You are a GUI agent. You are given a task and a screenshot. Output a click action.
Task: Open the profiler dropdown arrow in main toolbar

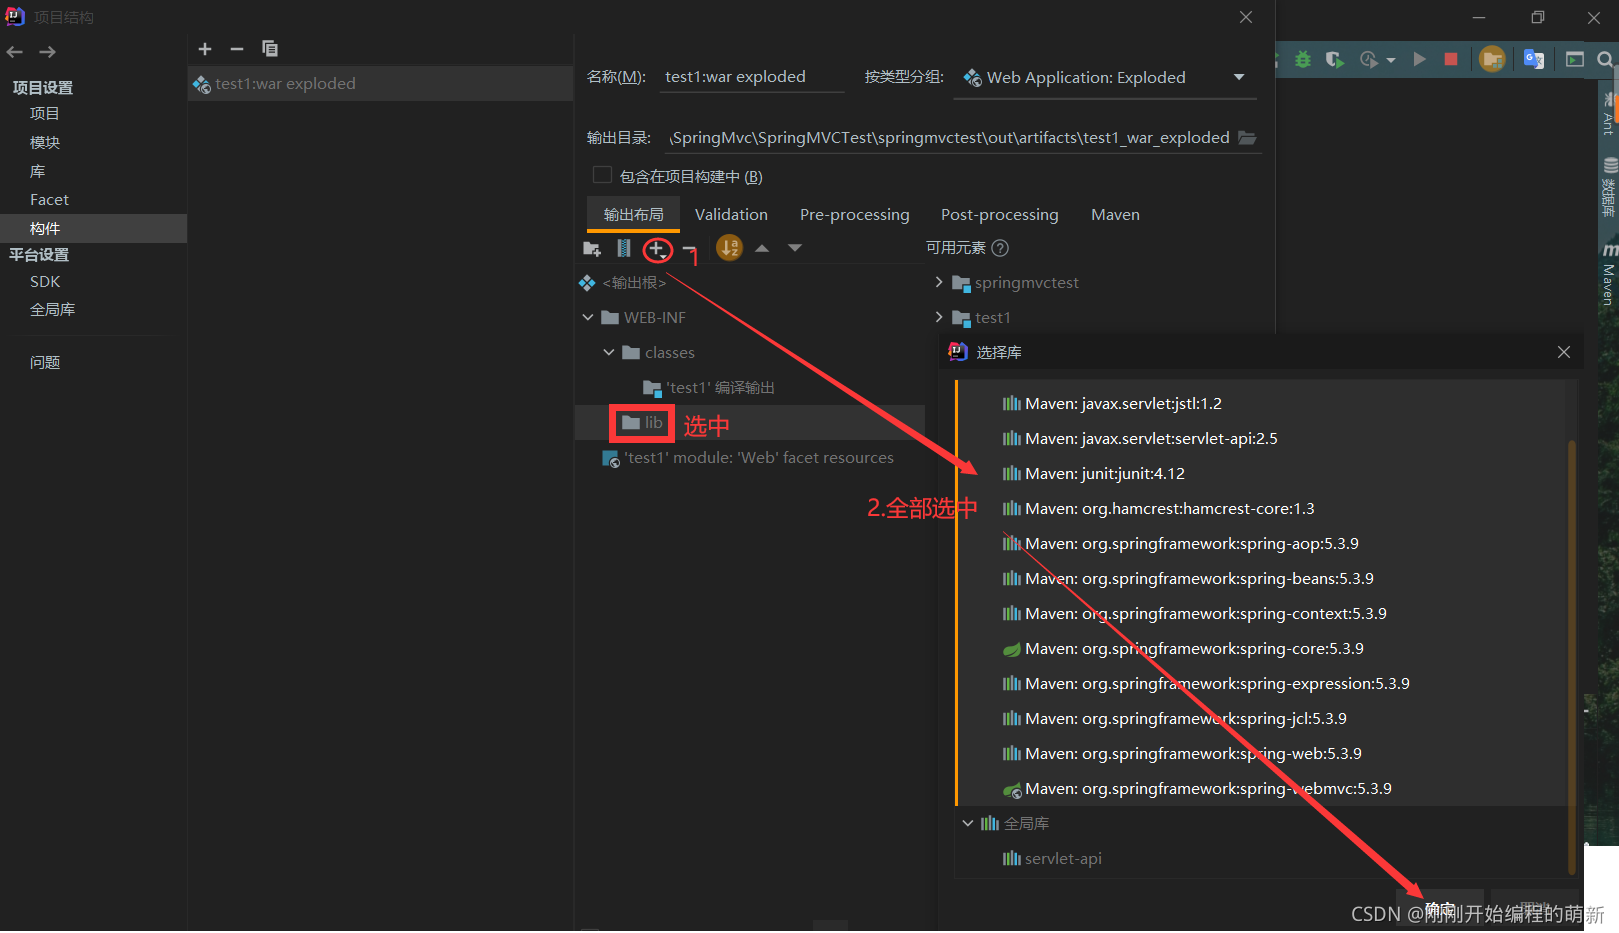point(1391,61)
